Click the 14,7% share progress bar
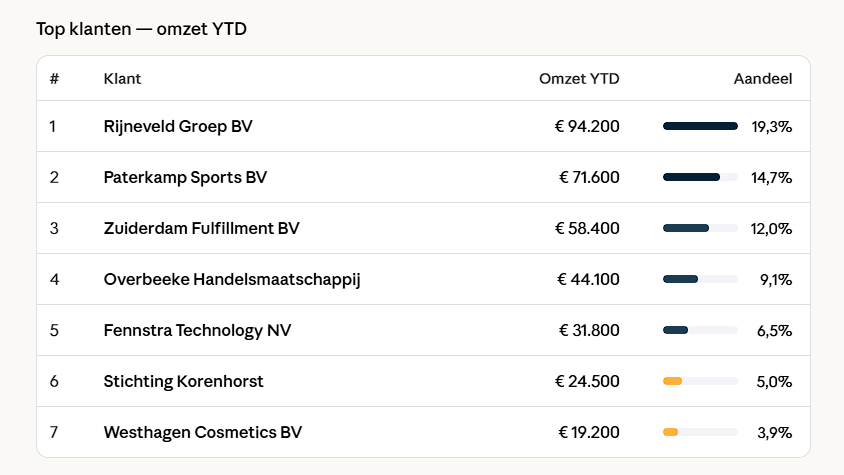This screenshot has width=844, height=475. (x=700, y=177)
